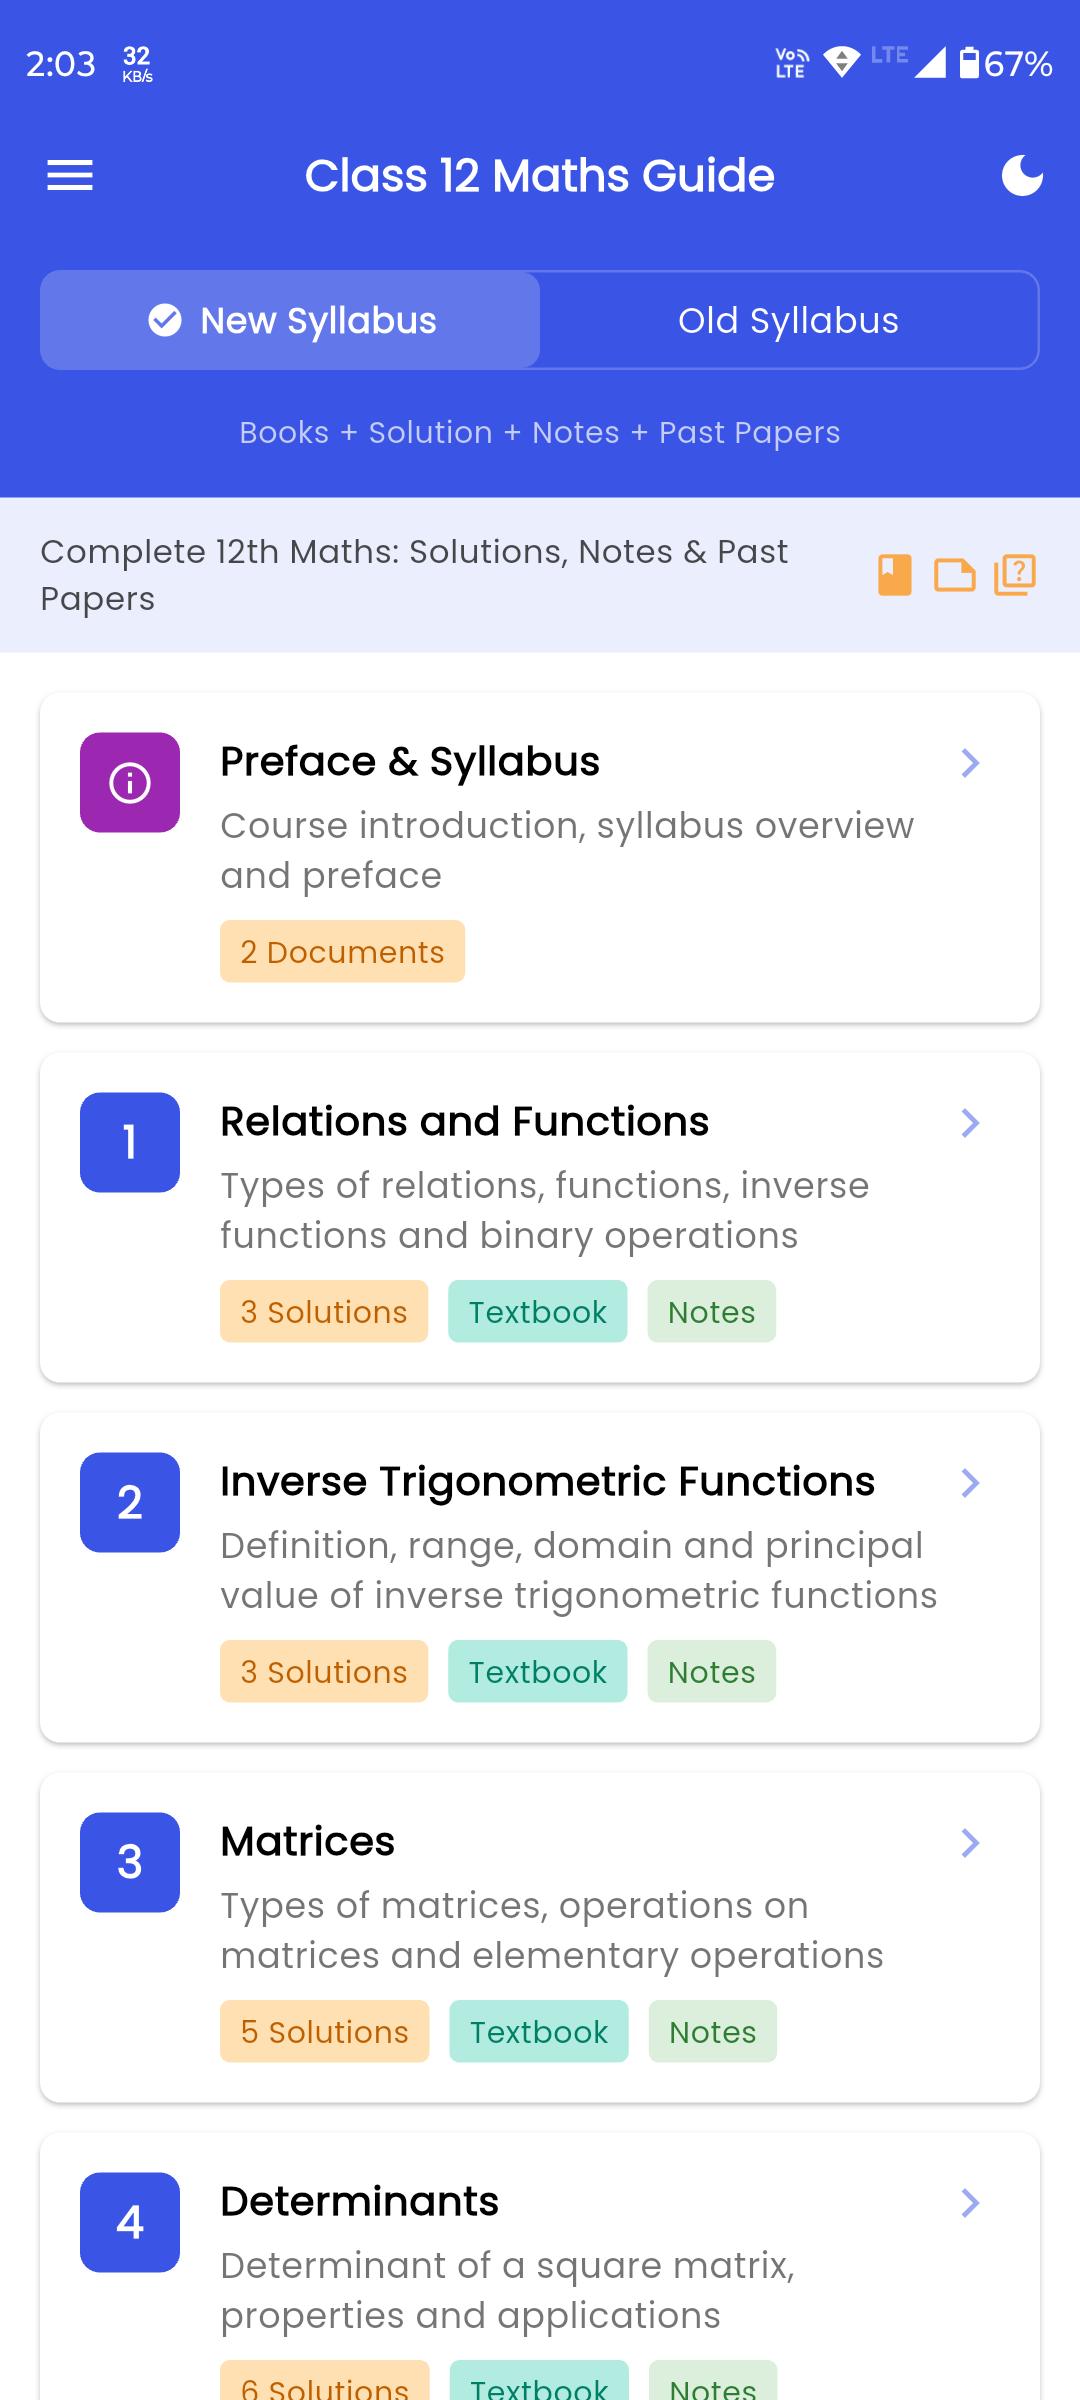Tap the chapter 1 number icon
The height and width of the screenshot is (2400, 1080).
130,1142
